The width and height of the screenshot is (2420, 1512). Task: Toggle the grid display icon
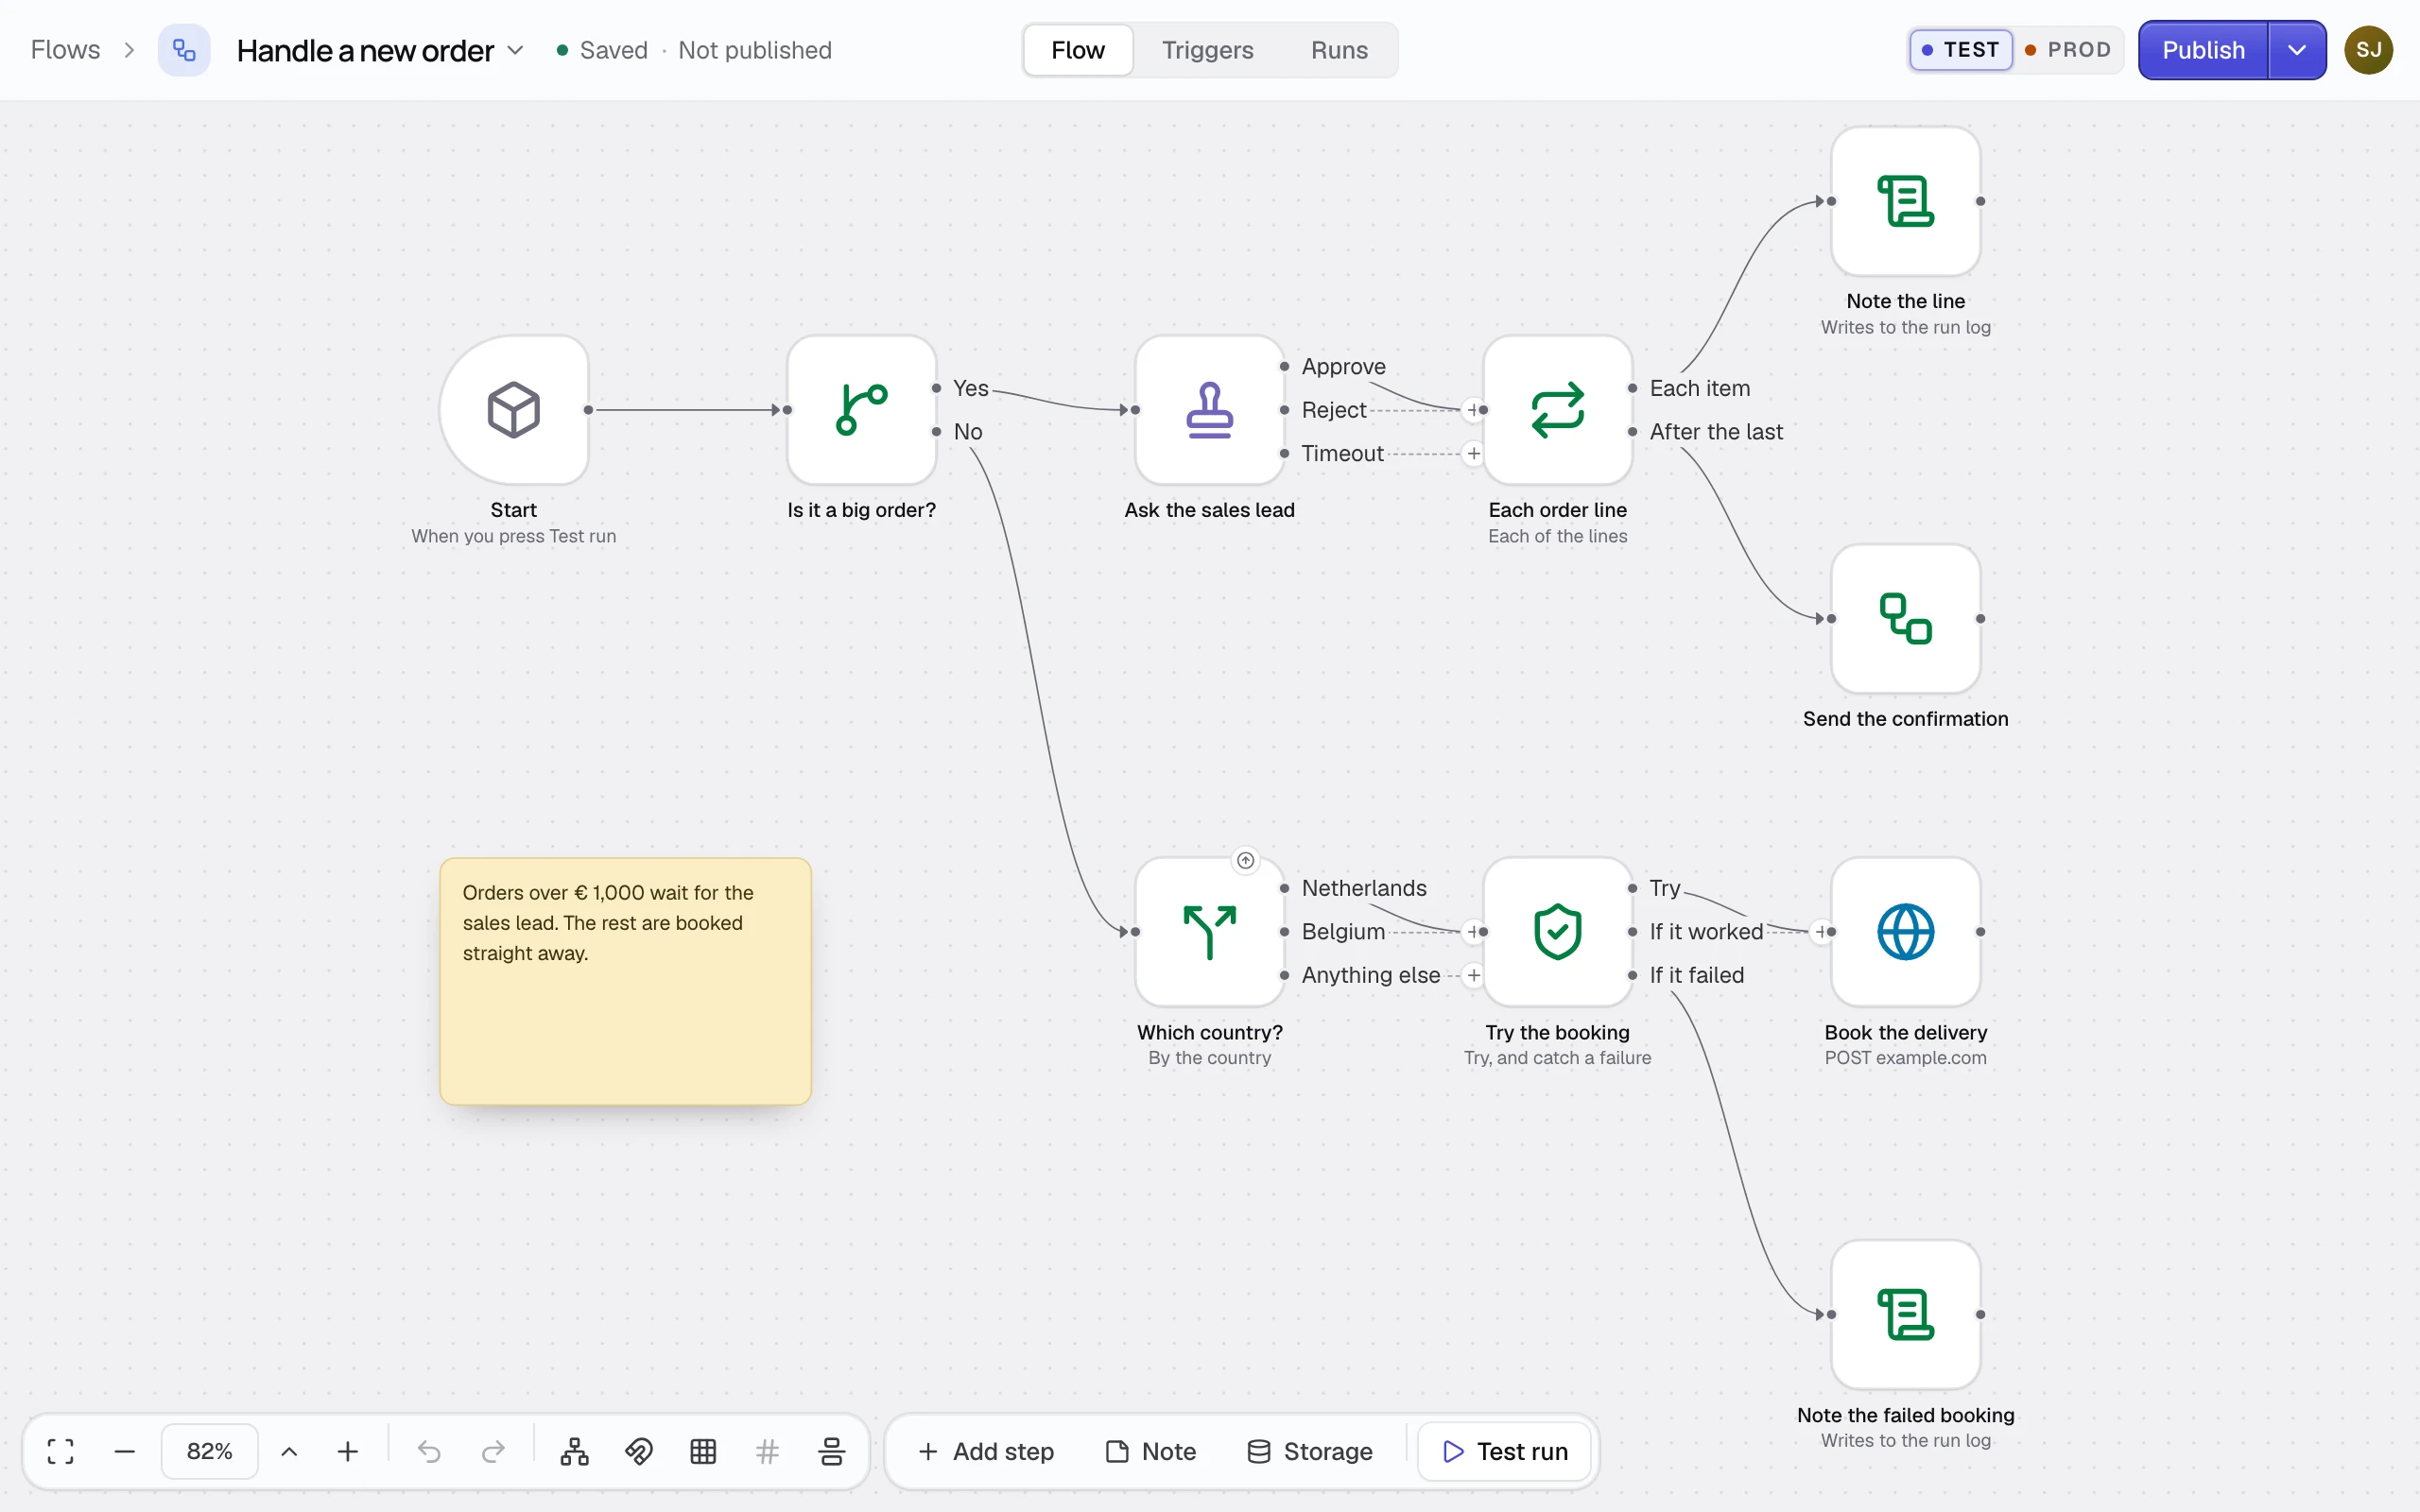click(x=703, y=1451)
